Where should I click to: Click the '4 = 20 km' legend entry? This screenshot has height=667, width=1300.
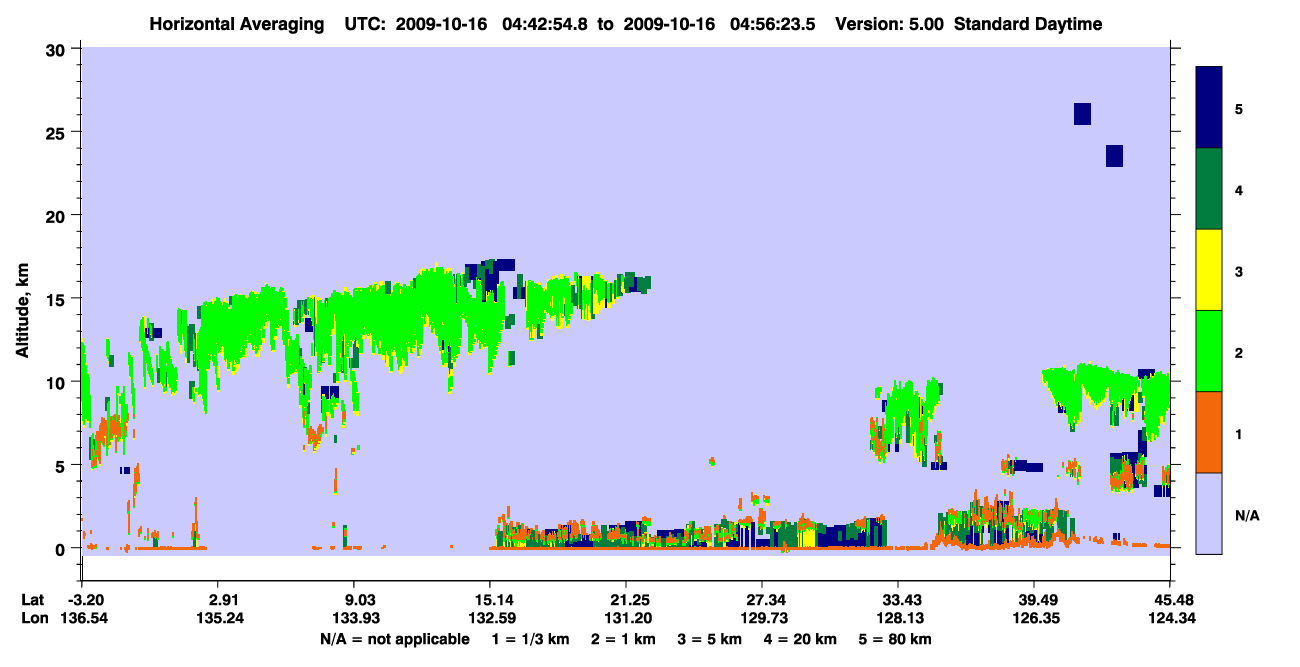click(801, 638)
